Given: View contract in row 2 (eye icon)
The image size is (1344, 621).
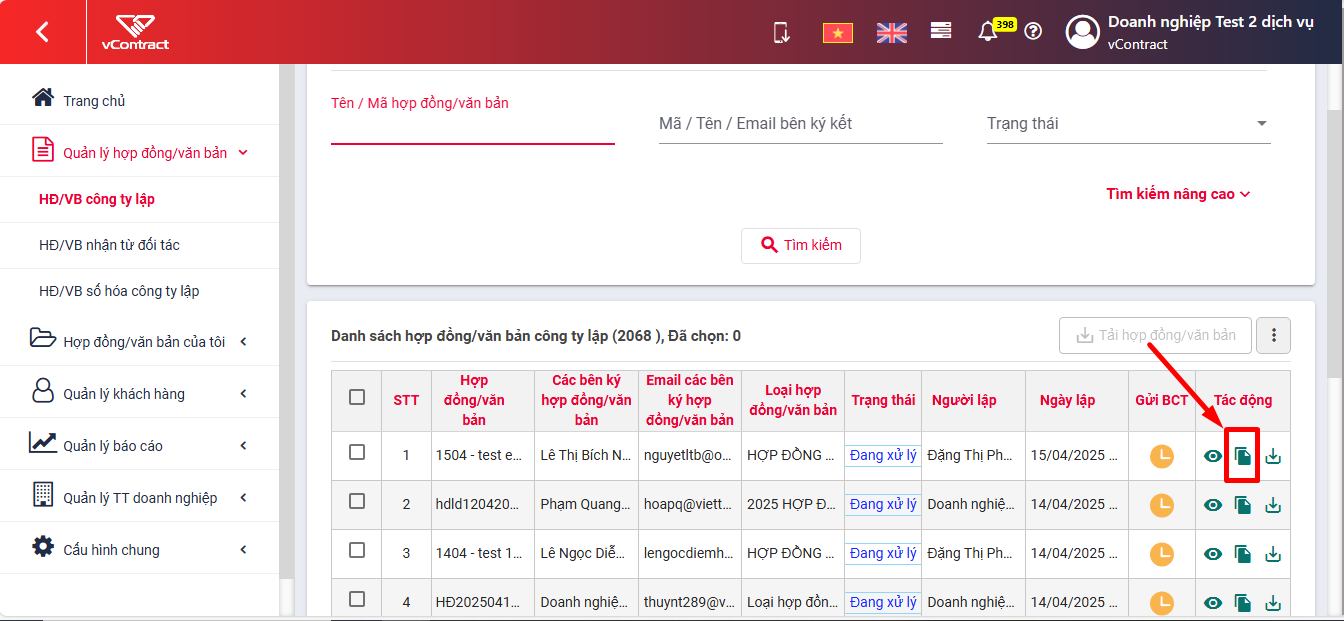Looking at the screenshot, I should (1213, 505).
